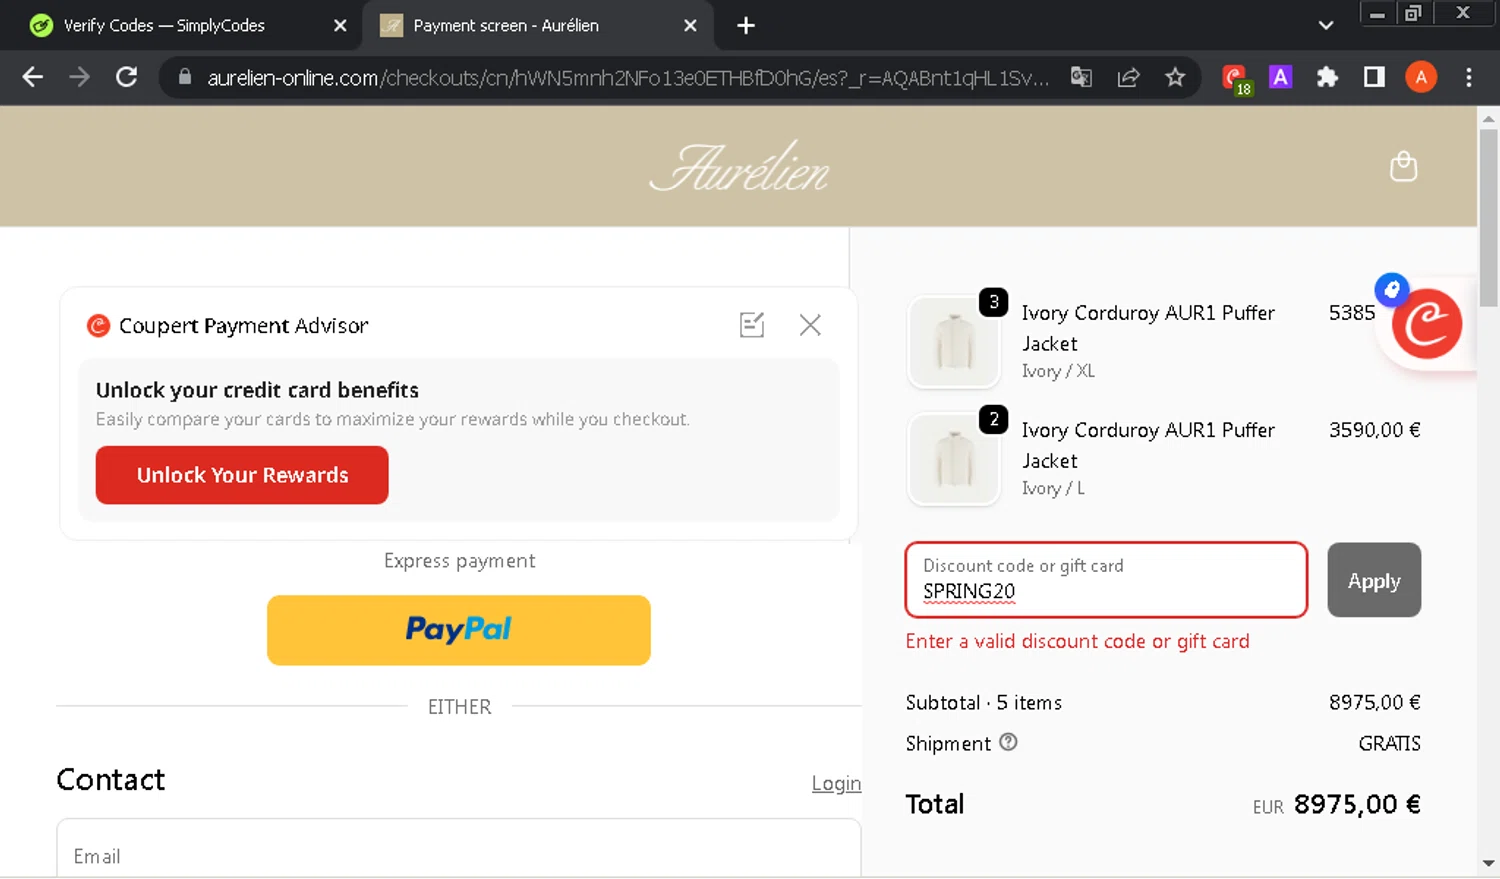1500x879 pixels.
Task: Open the shopping bag cart icon
Action: 1404,166
